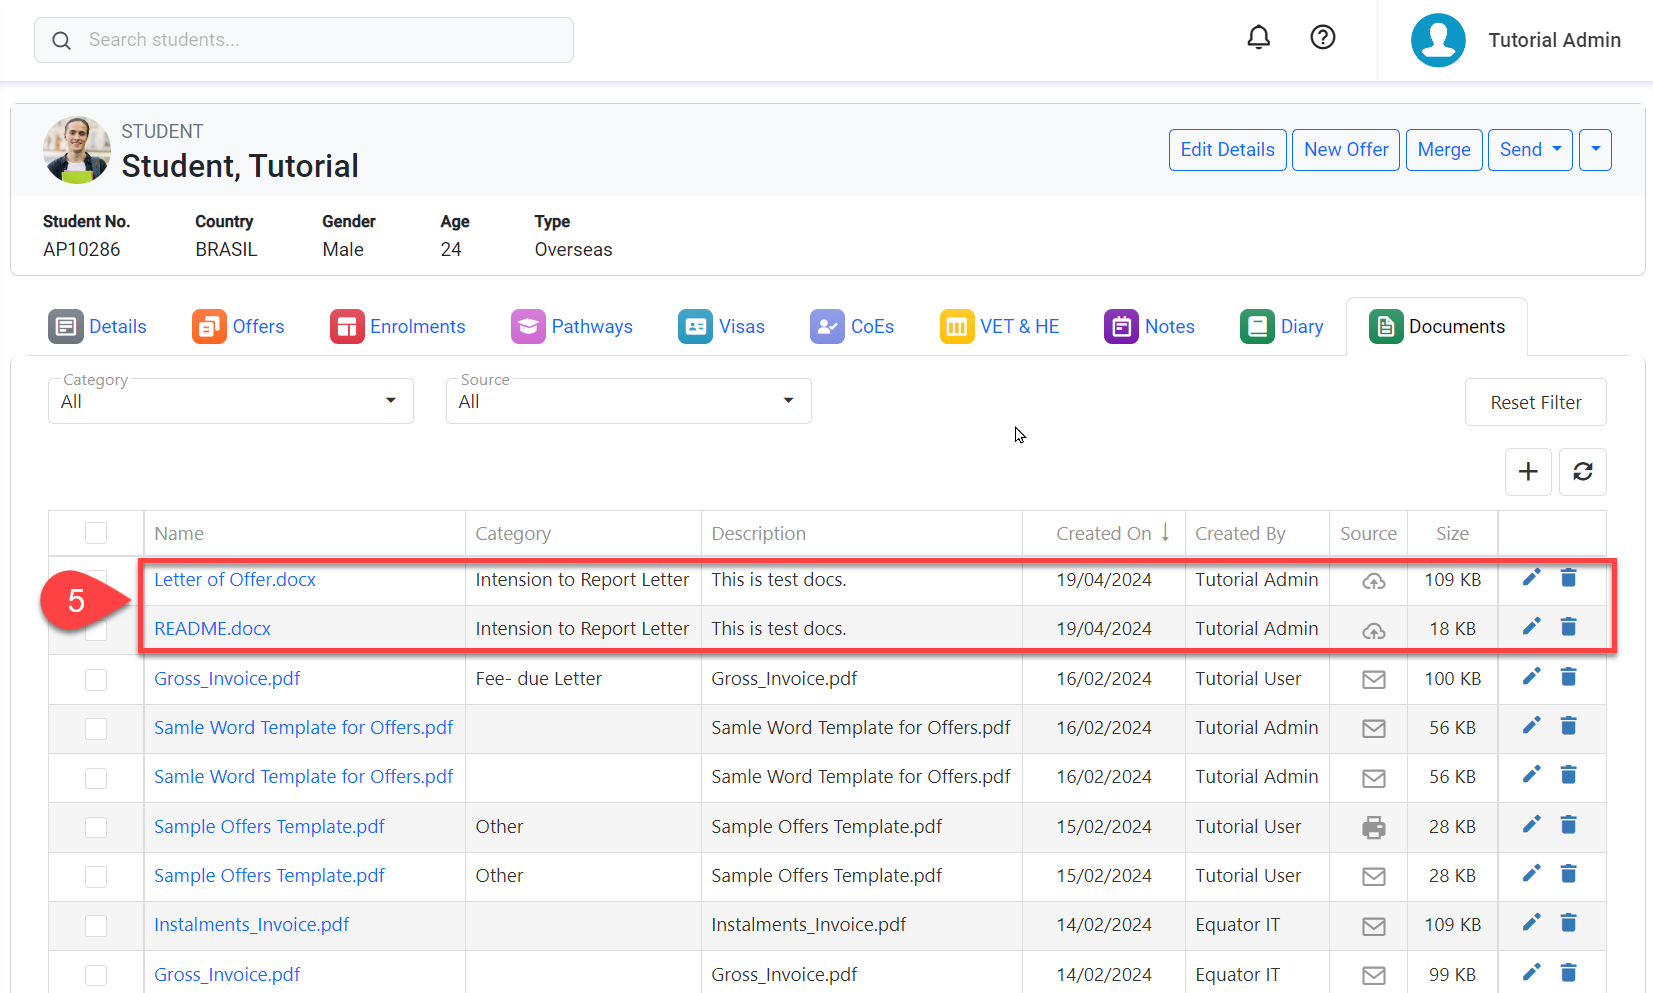Open the Letter of Offer.docx link
The width and height of the screenshot is (1653, 993).
pyautogui.click(x=235, y=580)
